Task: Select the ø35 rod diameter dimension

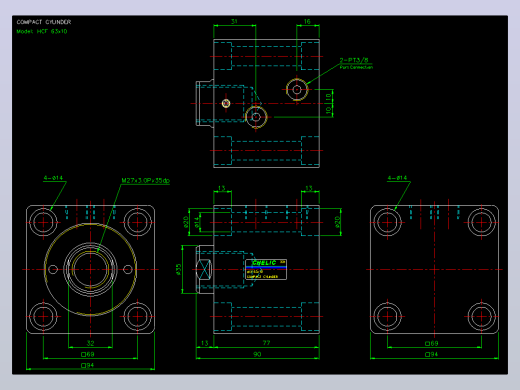Action: coord(178,269)
